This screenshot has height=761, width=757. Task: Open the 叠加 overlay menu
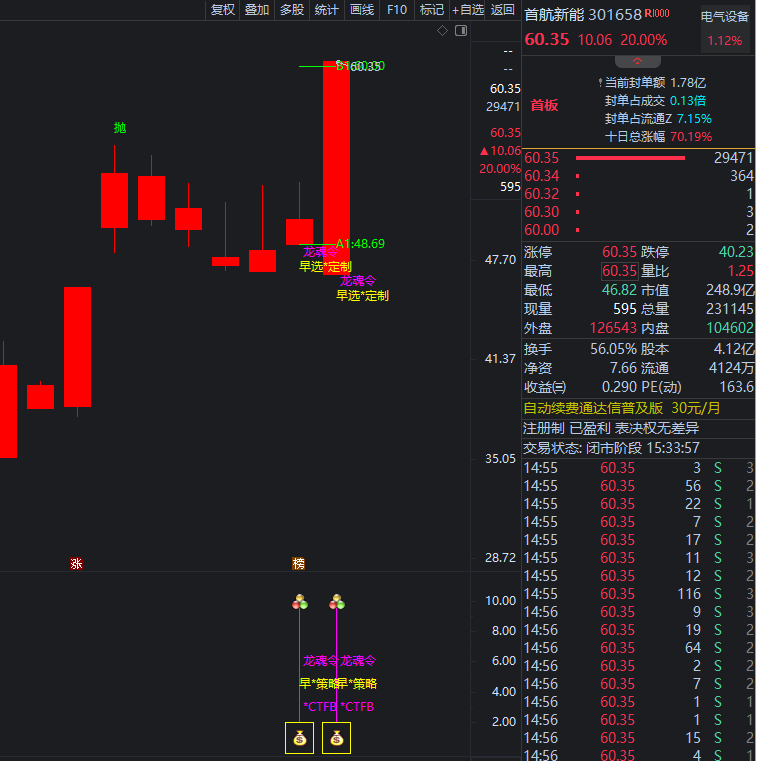click(x=257, y=10)
